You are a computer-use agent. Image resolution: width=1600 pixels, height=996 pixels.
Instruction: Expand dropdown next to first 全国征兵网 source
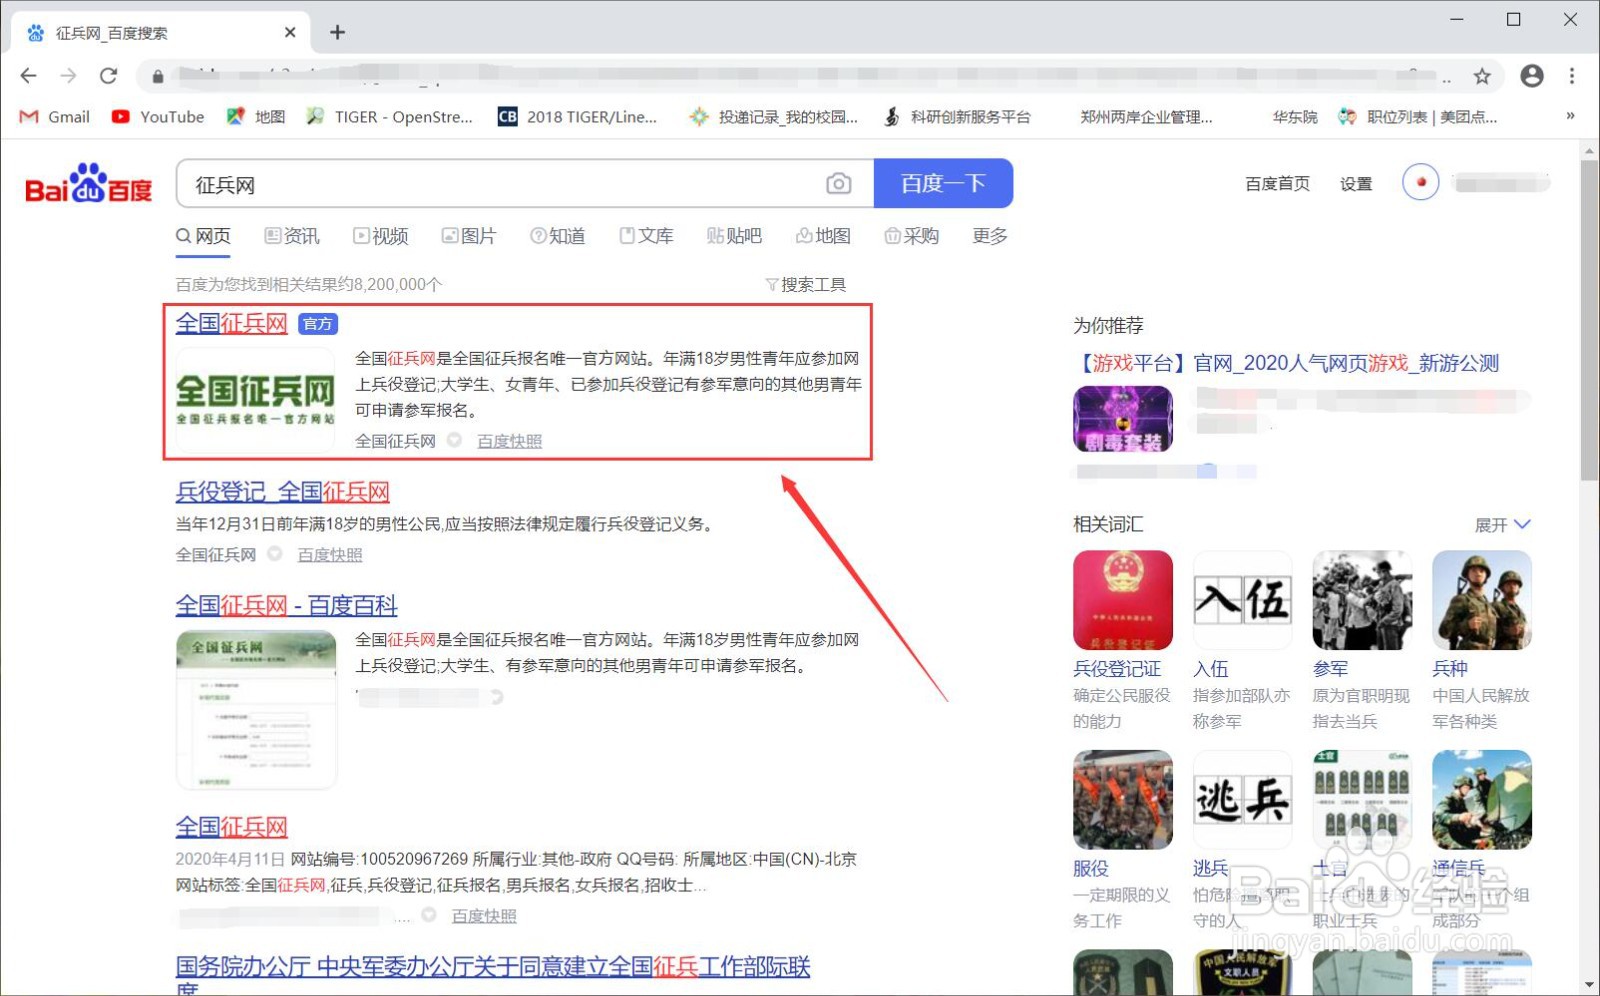(454, 440)
